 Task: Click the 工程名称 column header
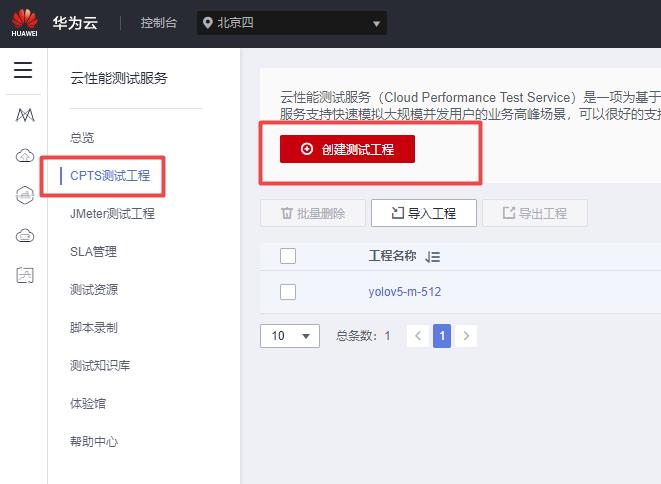[x=392, y=256]
